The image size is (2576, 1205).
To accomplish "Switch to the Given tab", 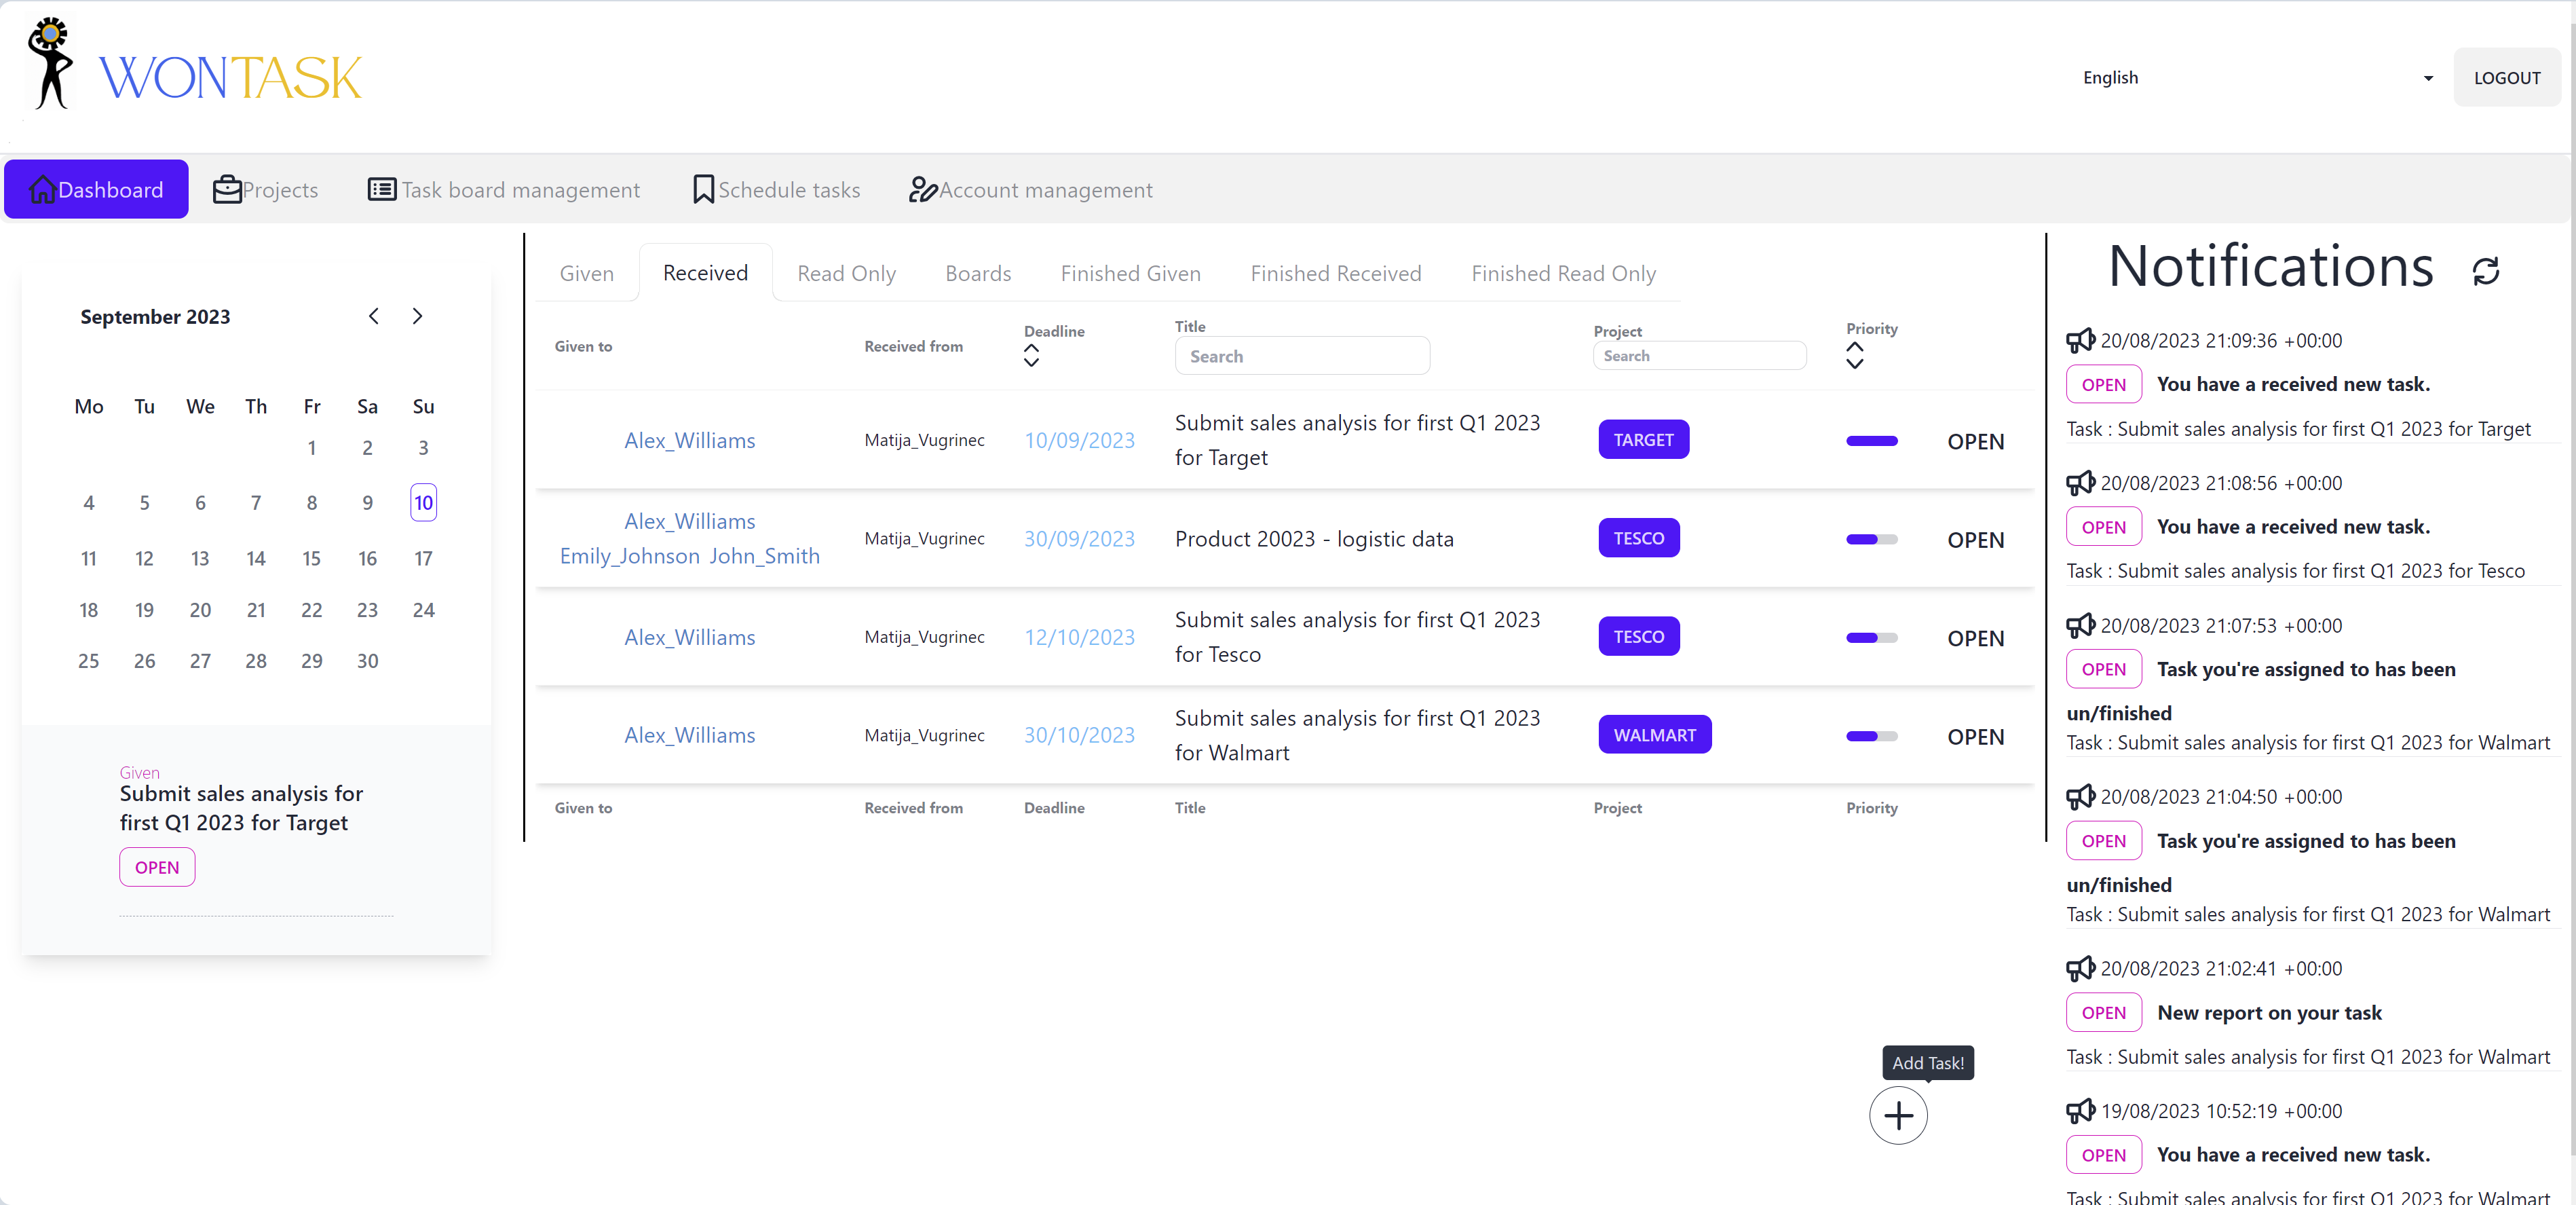I will (586, 272).
